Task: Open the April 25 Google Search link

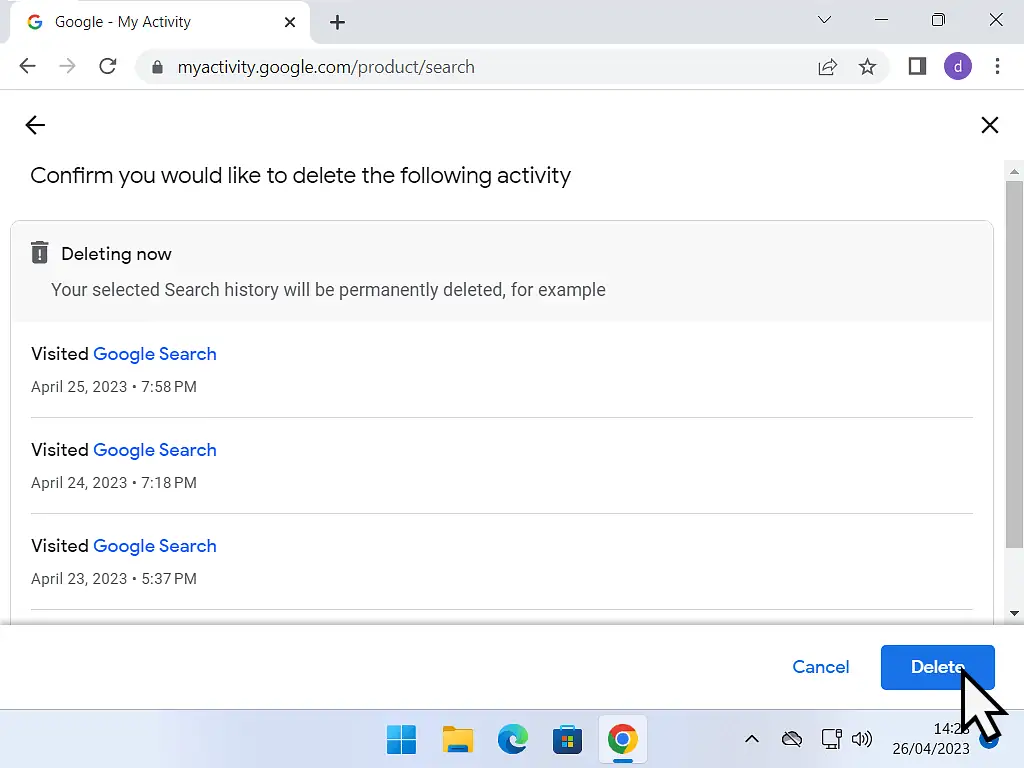Action: (x=155, y=354)
